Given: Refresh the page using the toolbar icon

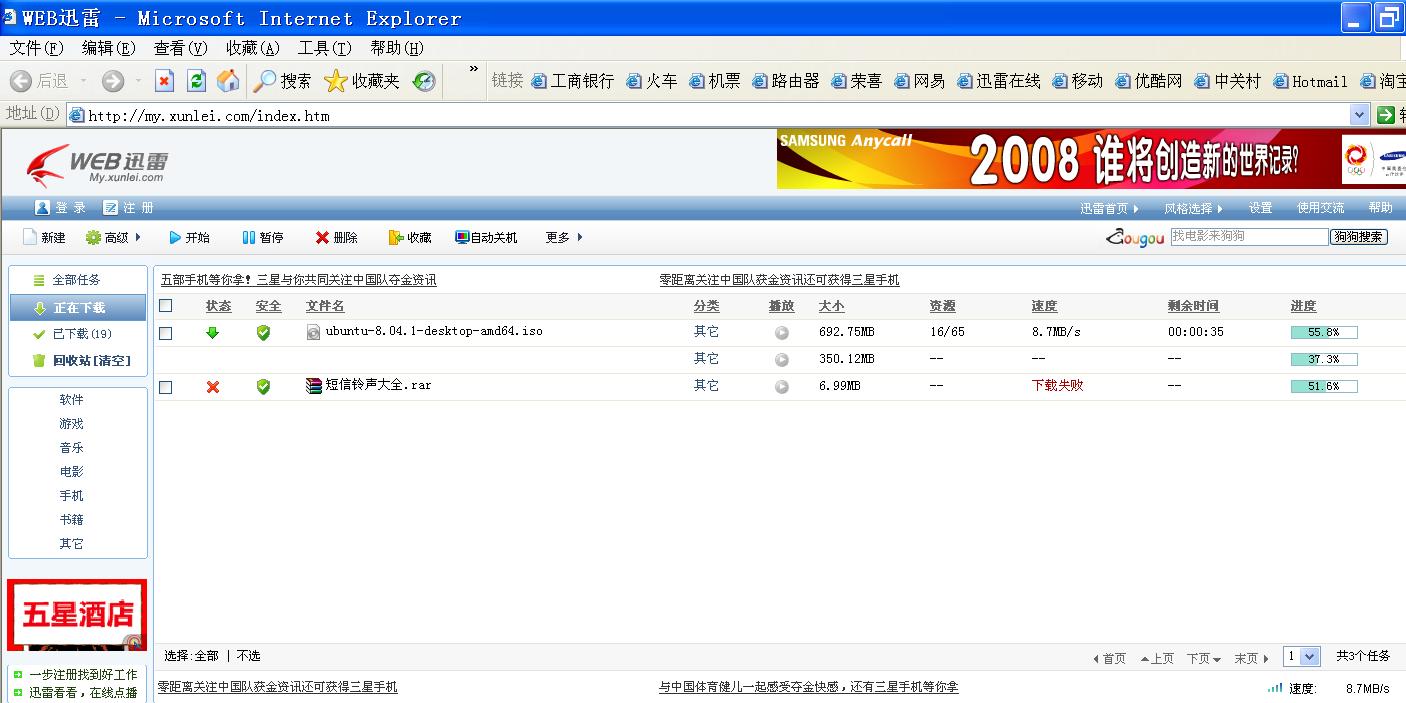Looking at the screenshot, I should click(x=196, y=81).
